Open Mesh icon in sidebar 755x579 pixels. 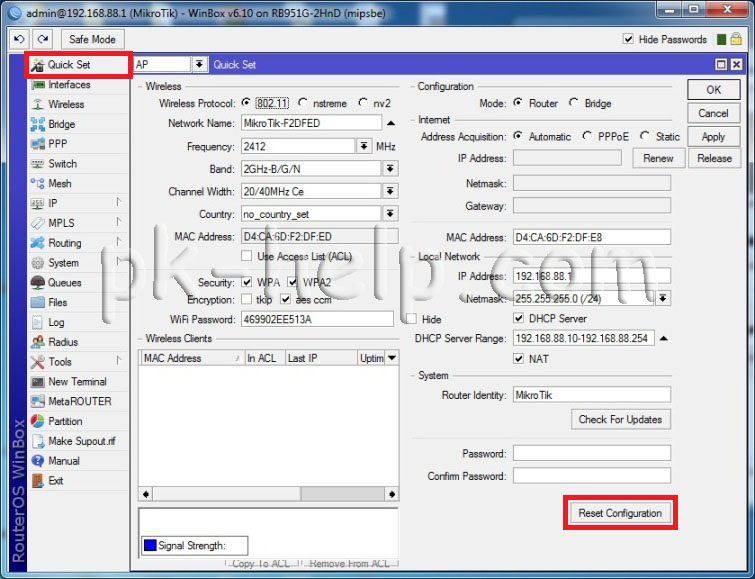click(x=38, y=184)
